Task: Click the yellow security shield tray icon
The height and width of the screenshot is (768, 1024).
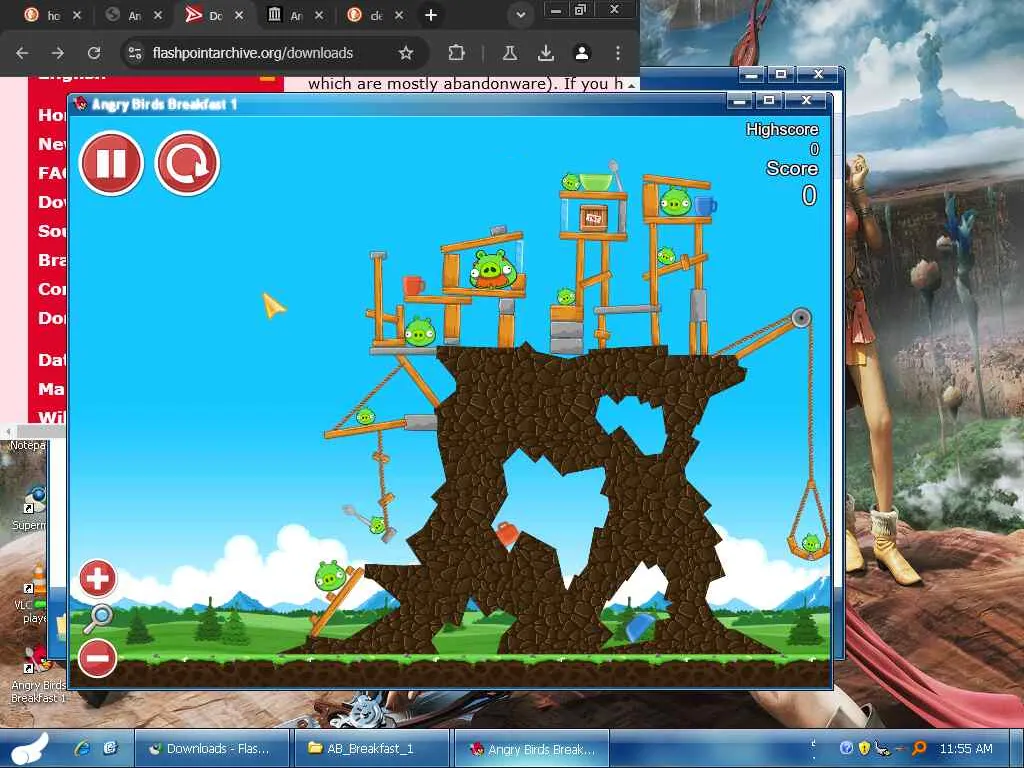Action: coord(865,748)
